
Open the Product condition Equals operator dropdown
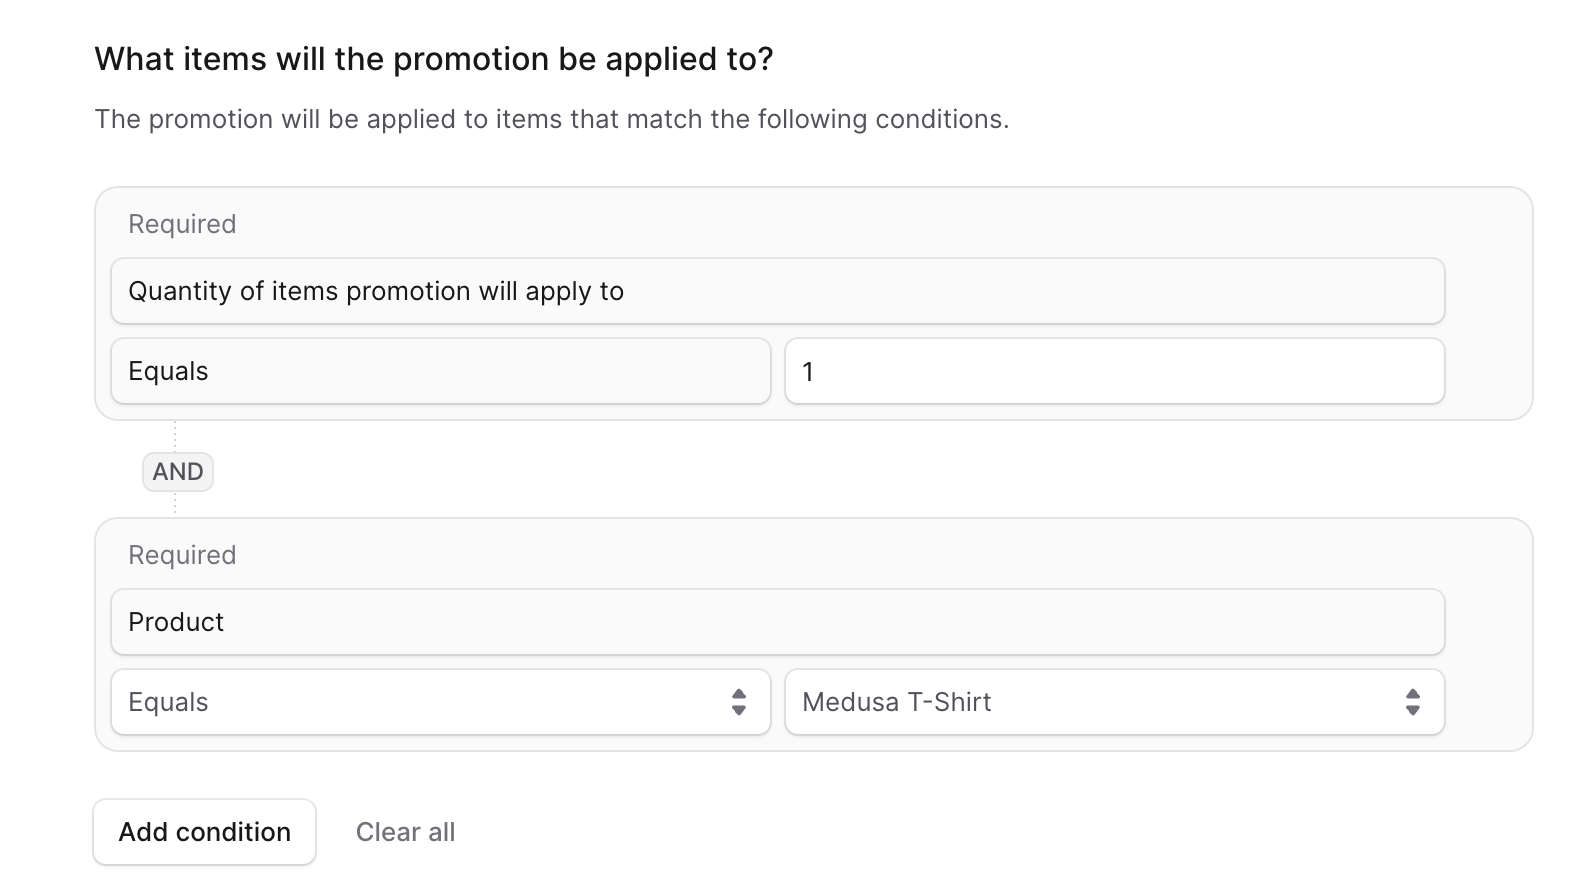[440, 702]
